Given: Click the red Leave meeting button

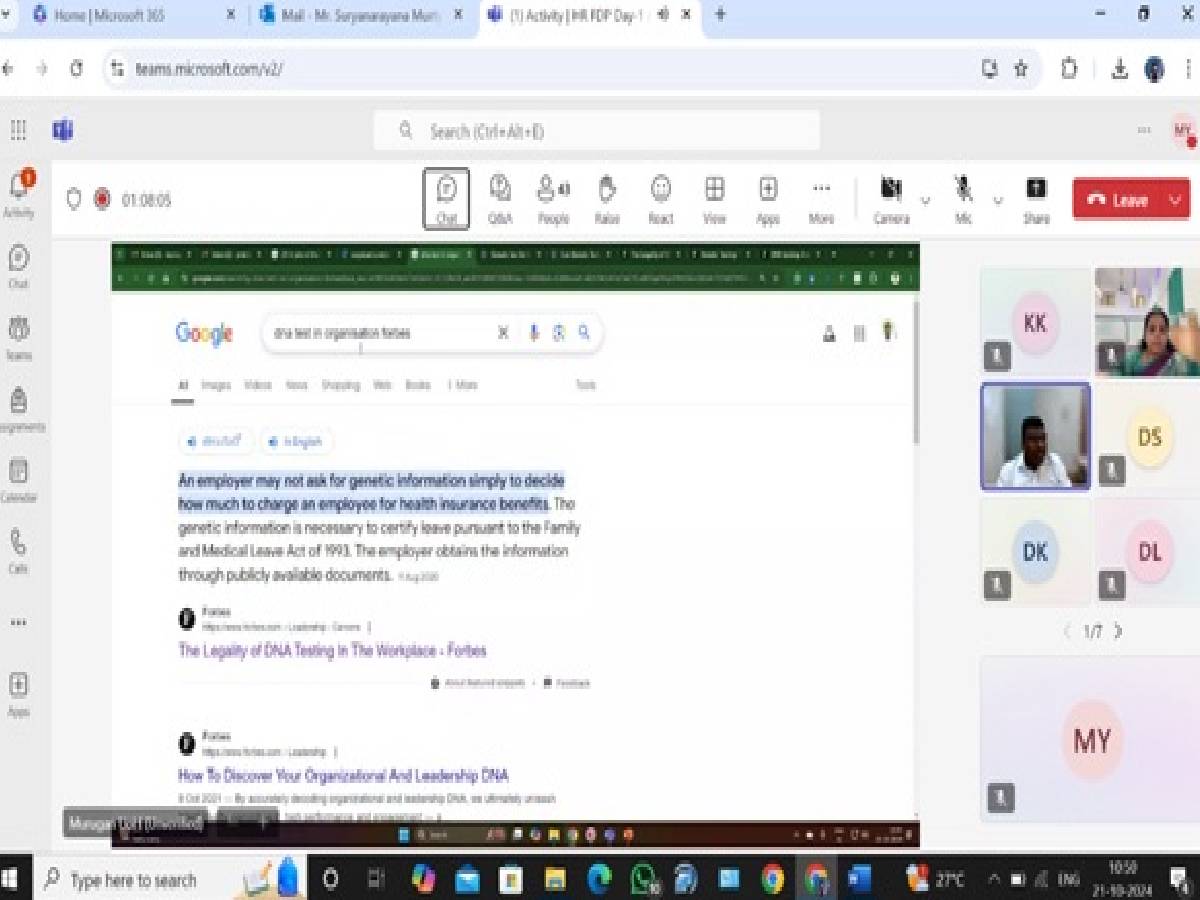Looking at the screenshot, I should 1118,200.
